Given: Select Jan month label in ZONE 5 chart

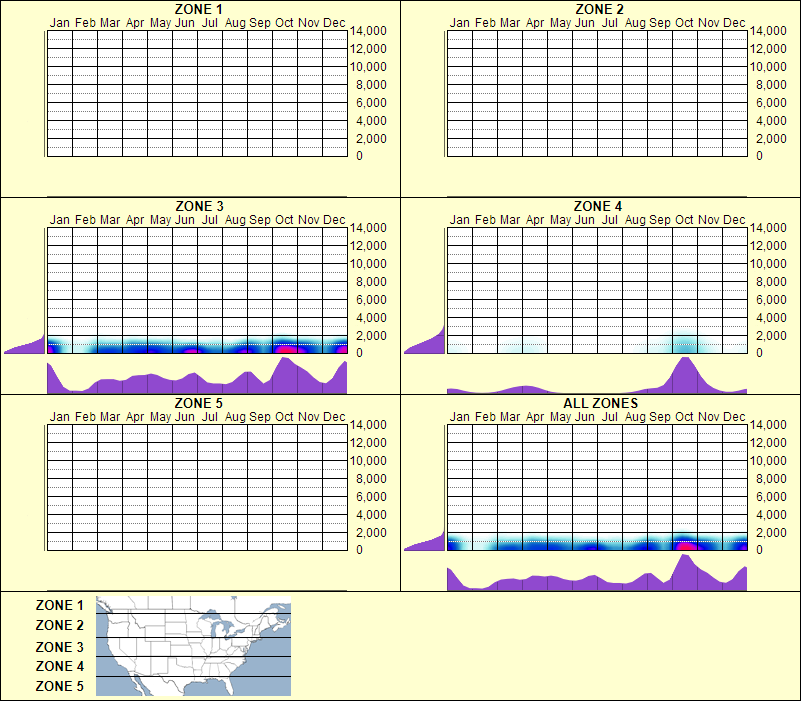Looking at the screenshot, I should pyautogui.click(x=60, y=417).
